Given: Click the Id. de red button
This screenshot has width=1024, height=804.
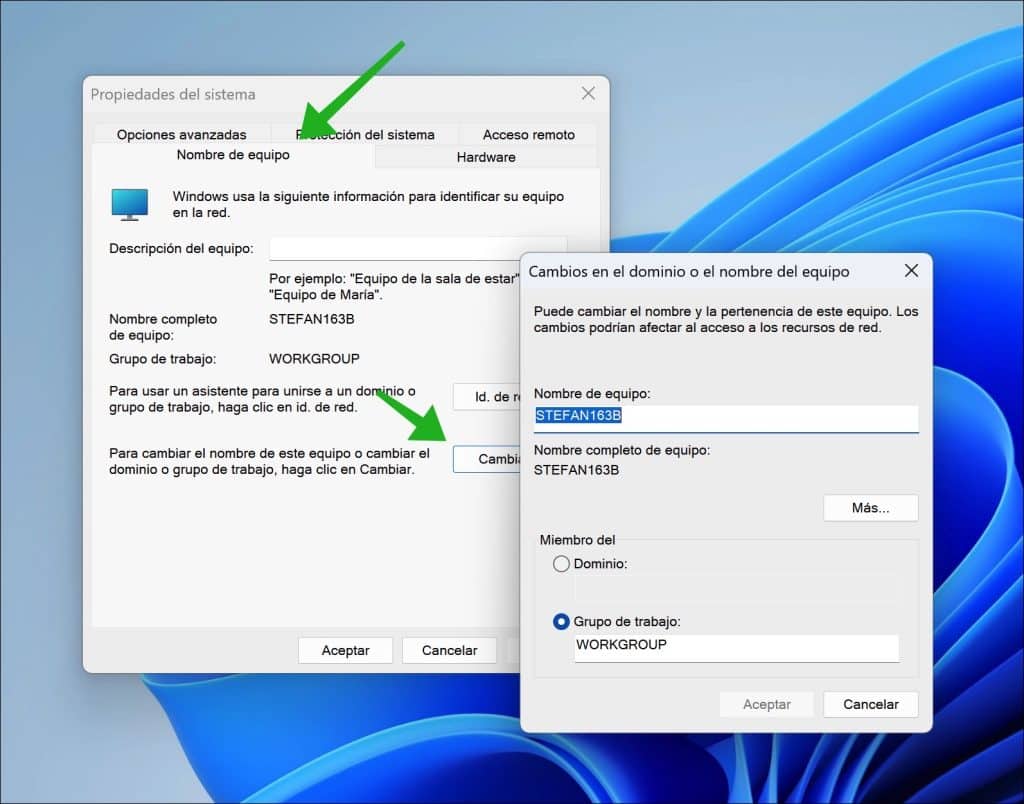Looking at the screenshot, I should point(487,396).
